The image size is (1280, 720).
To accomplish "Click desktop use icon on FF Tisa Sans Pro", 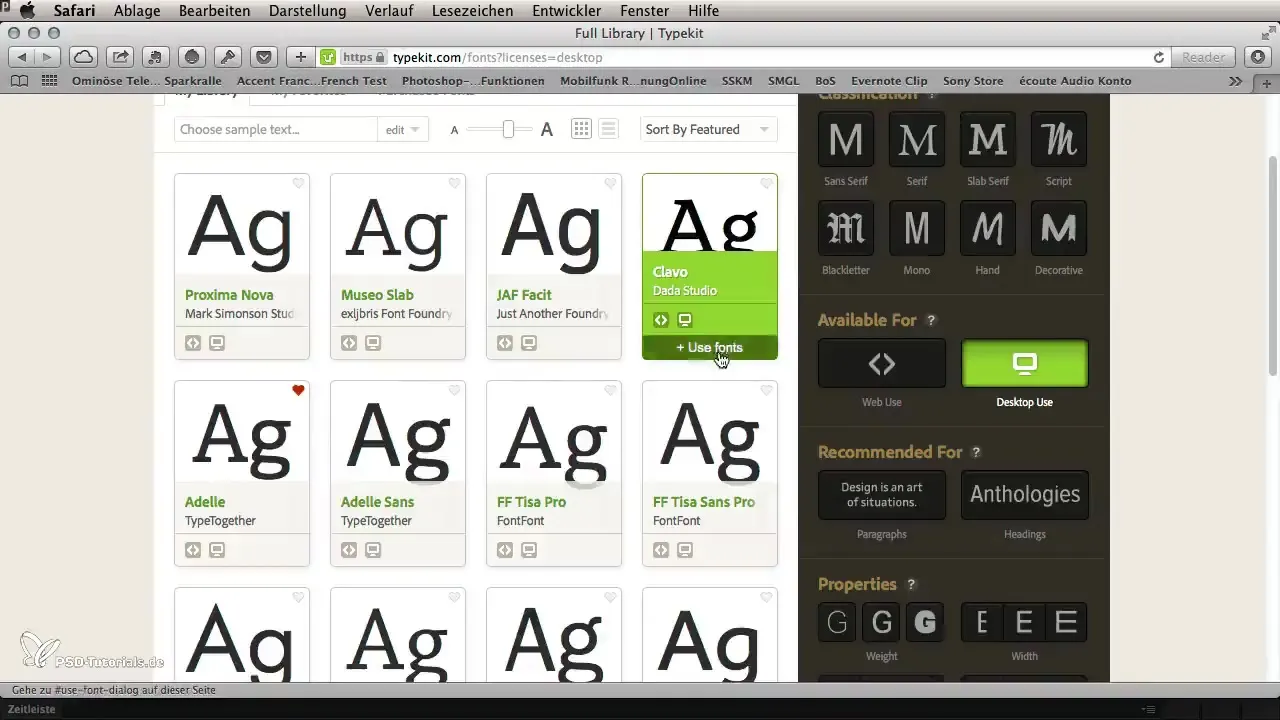I will tap(685, 550).
